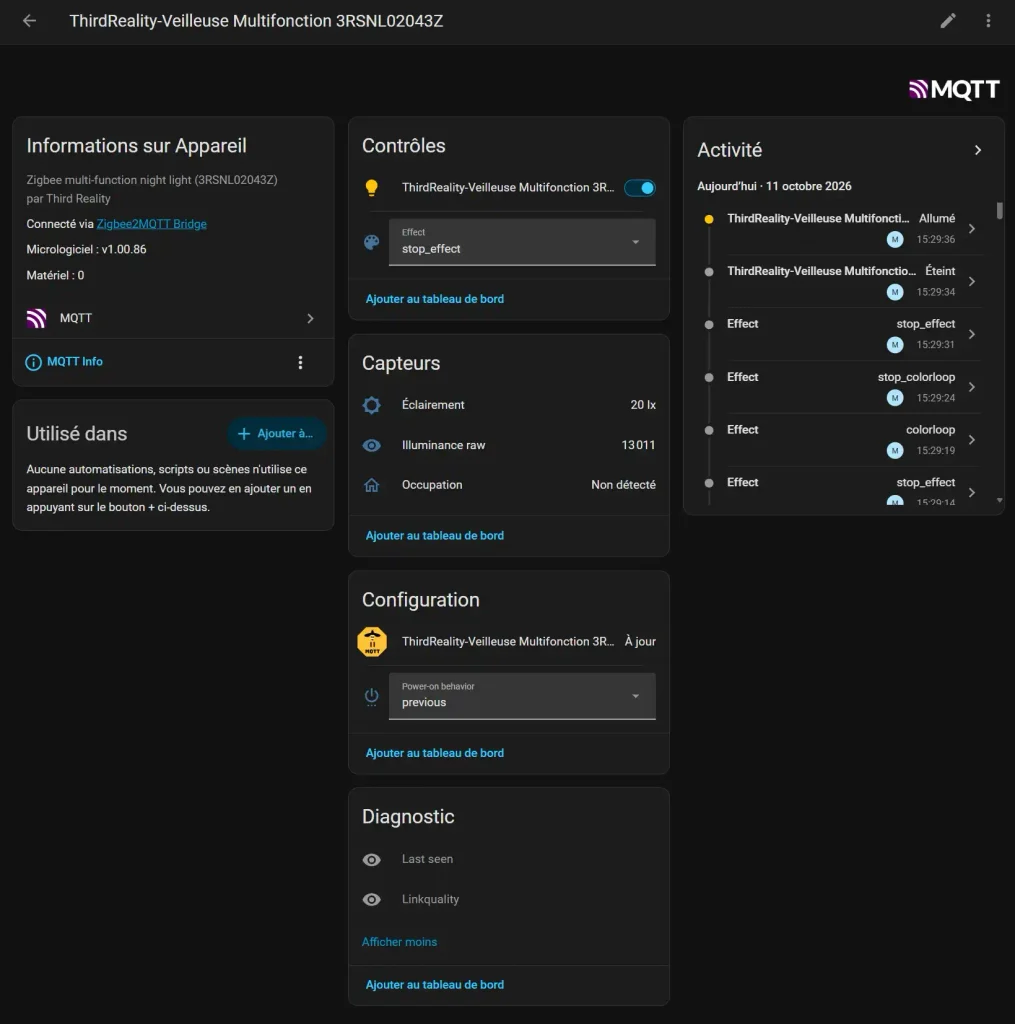The height and width of the screenshot is (1024, 1015).
Task: Open the Zigbee2MQTT Bridge link
Action: (152, 224)
